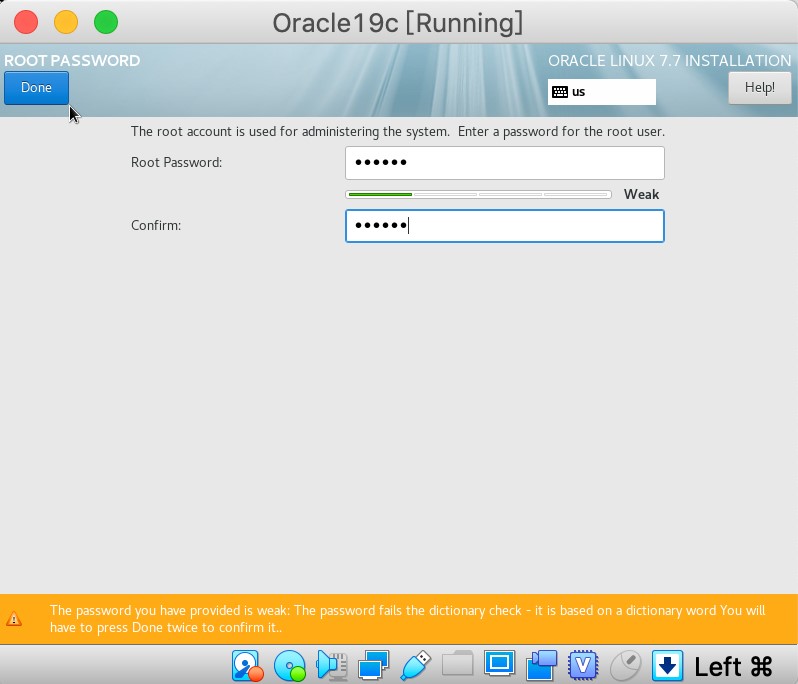Open VirtualBox optical disc icon
Image resolution: width=798 pixels, height=684 pixels.
click(290, 665)
